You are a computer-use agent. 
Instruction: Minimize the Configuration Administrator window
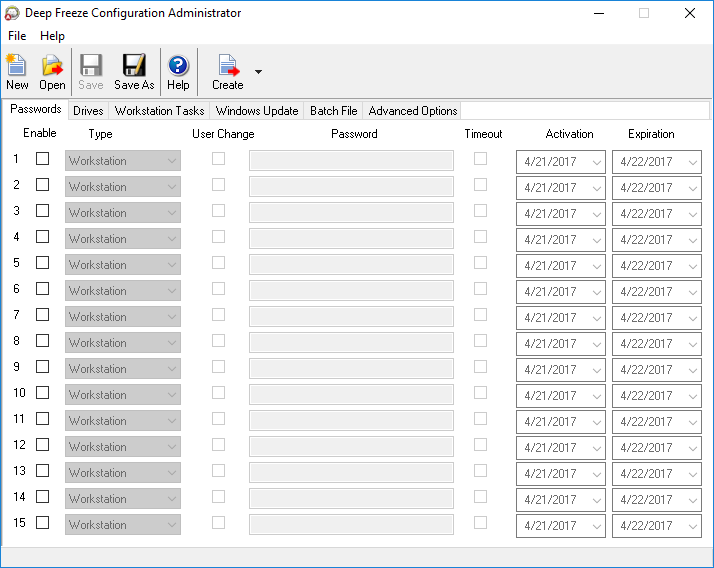(599, 13)
